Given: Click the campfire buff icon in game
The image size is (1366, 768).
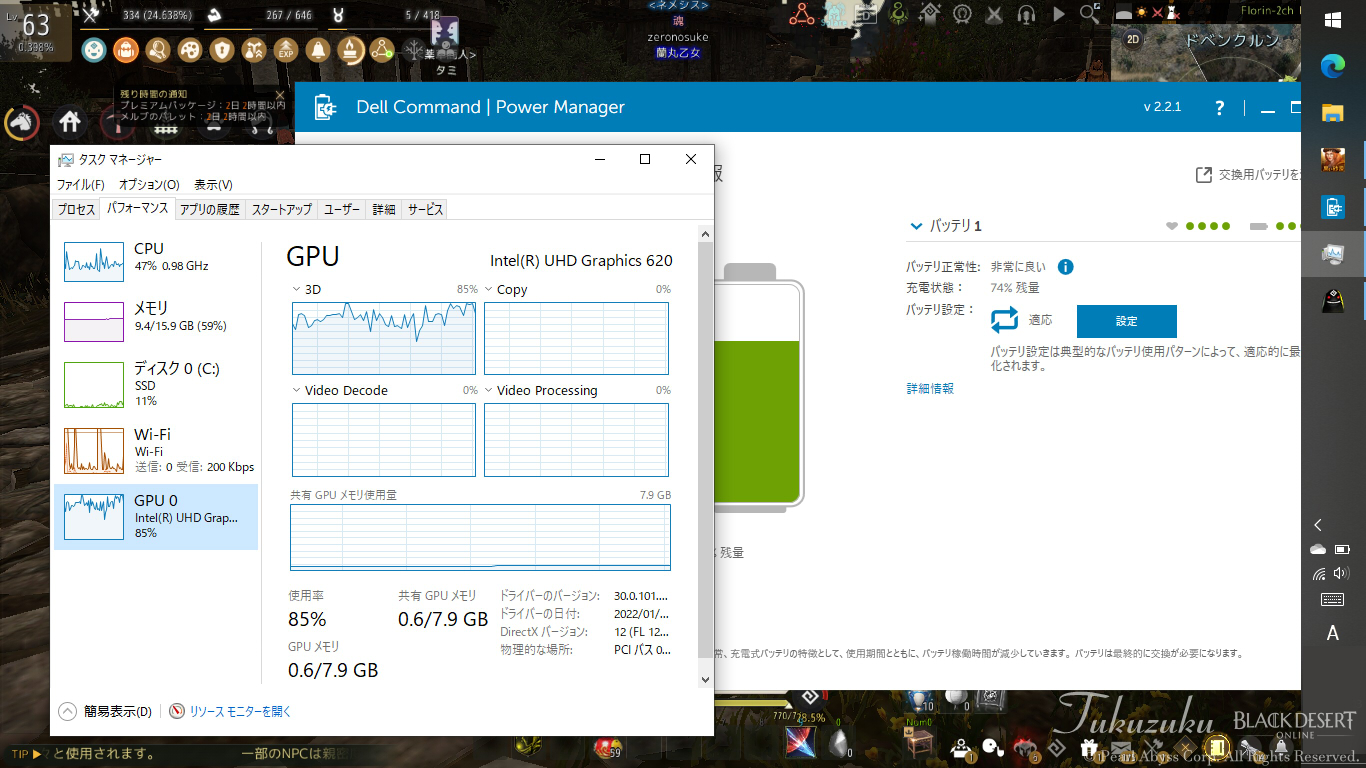Looking at the screenshot, I should (350, 49).
